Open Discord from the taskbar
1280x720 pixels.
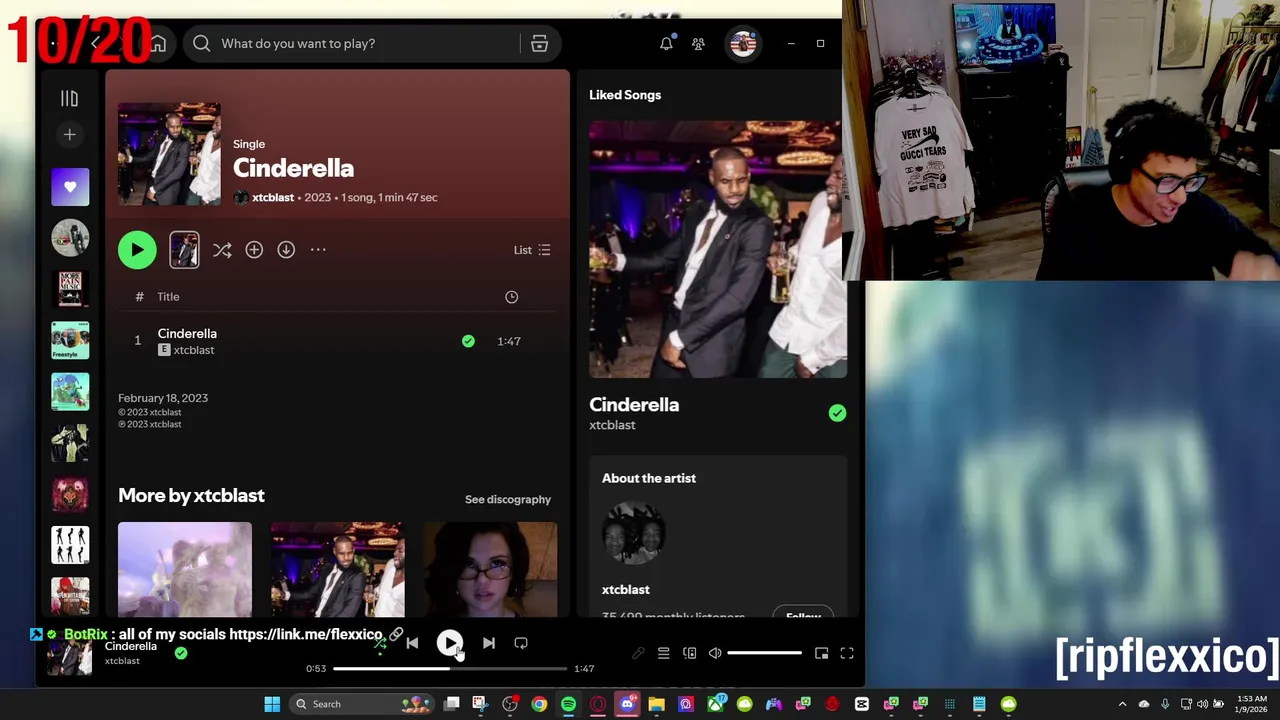tap(627, 704)
